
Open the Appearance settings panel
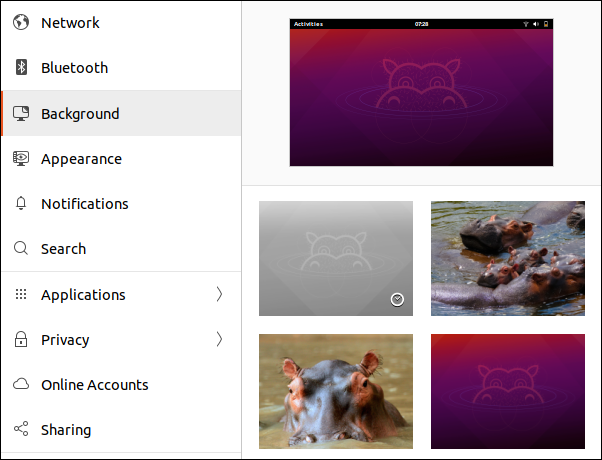[81, 159]
